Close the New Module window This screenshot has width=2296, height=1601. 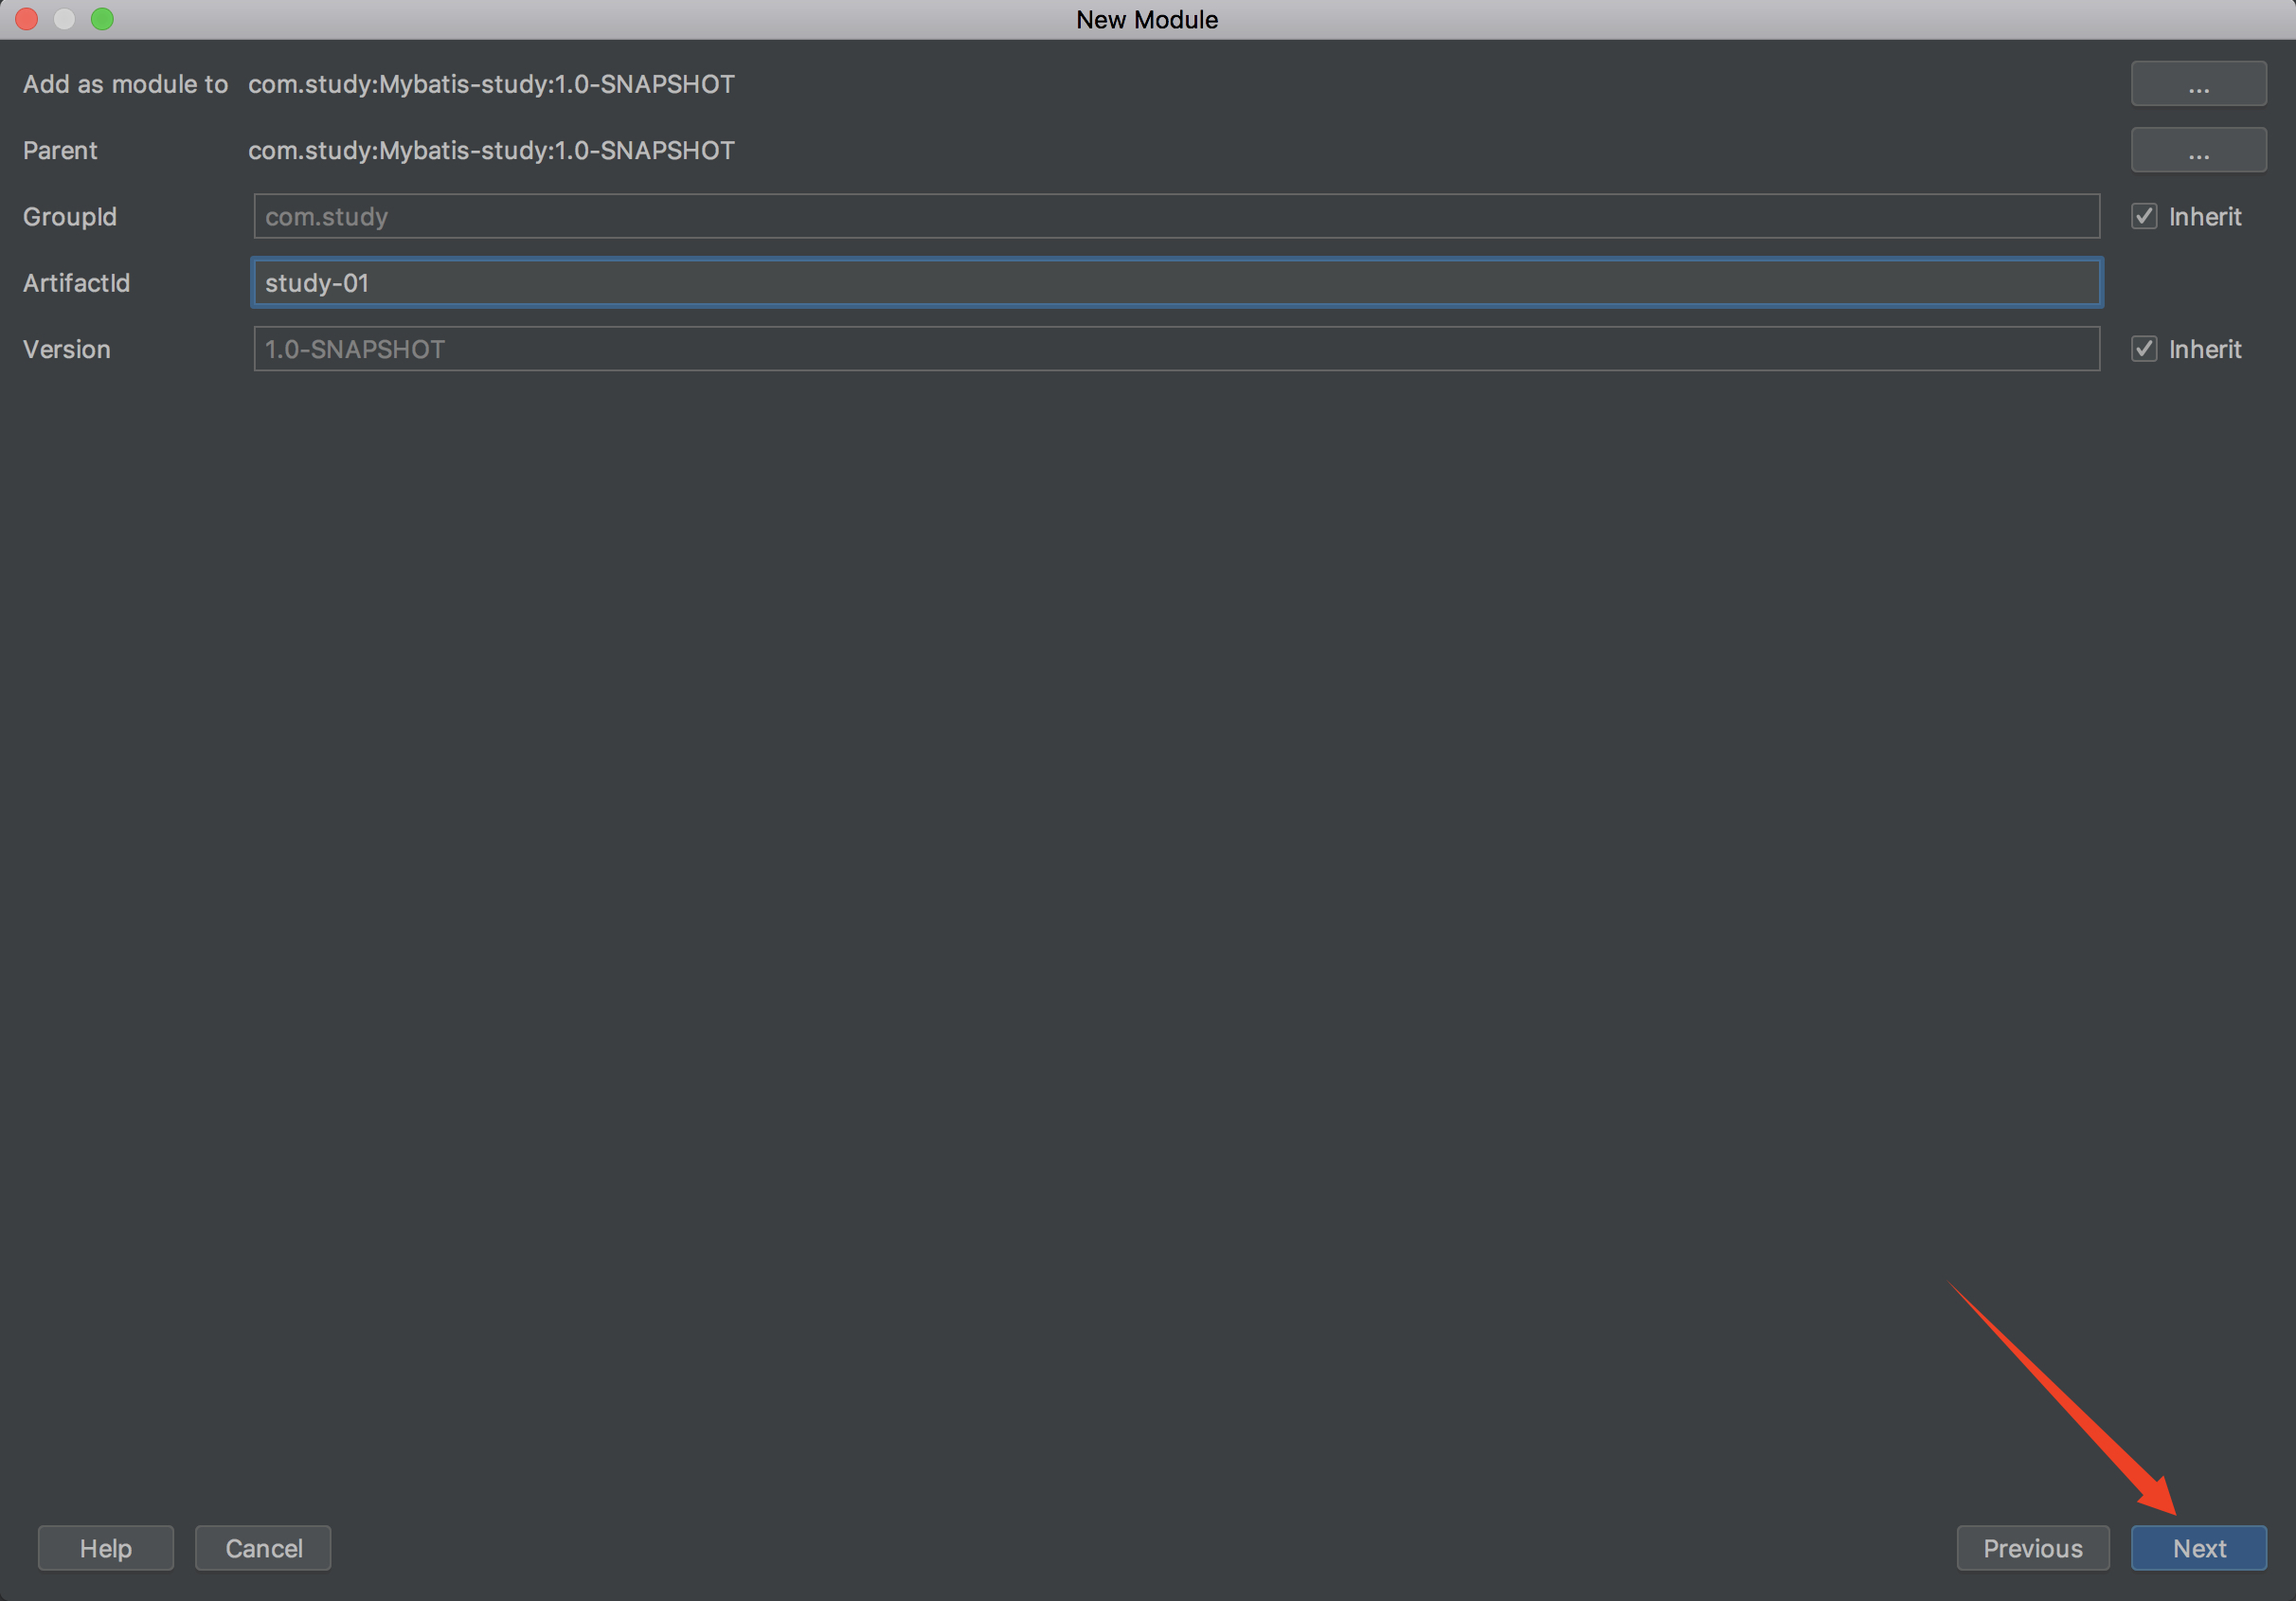coord(27,19)
